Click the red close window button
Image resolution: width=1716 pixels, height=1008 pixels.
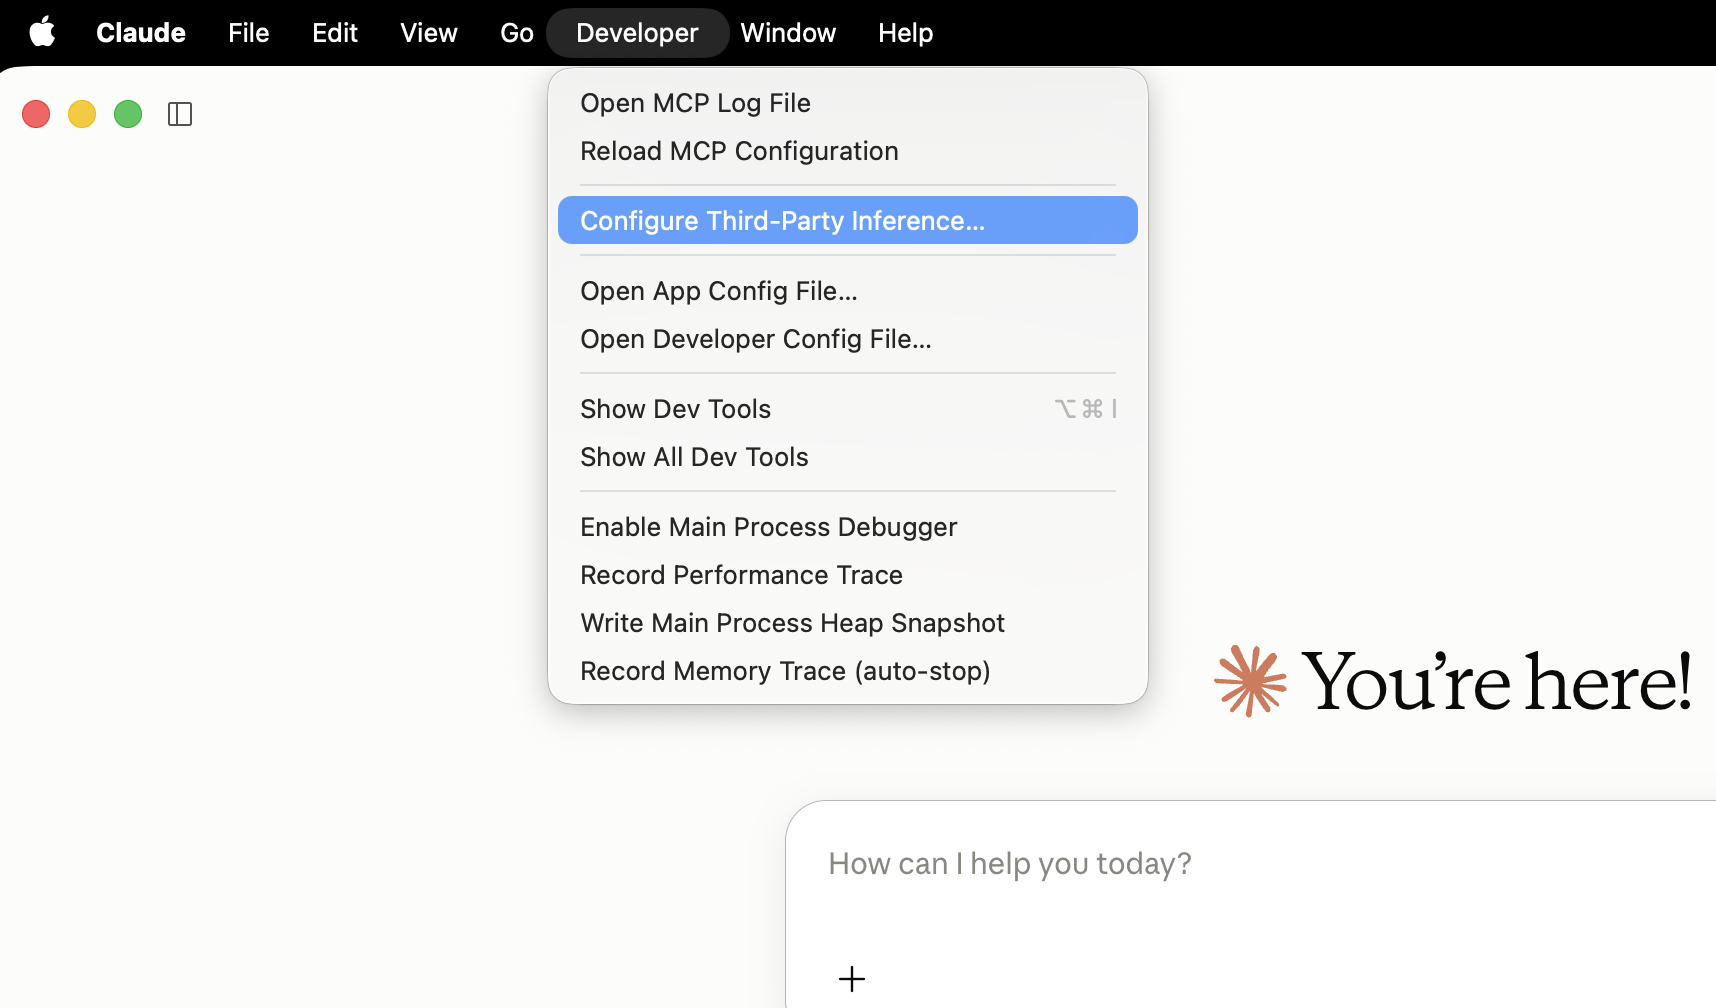point(36,114)
